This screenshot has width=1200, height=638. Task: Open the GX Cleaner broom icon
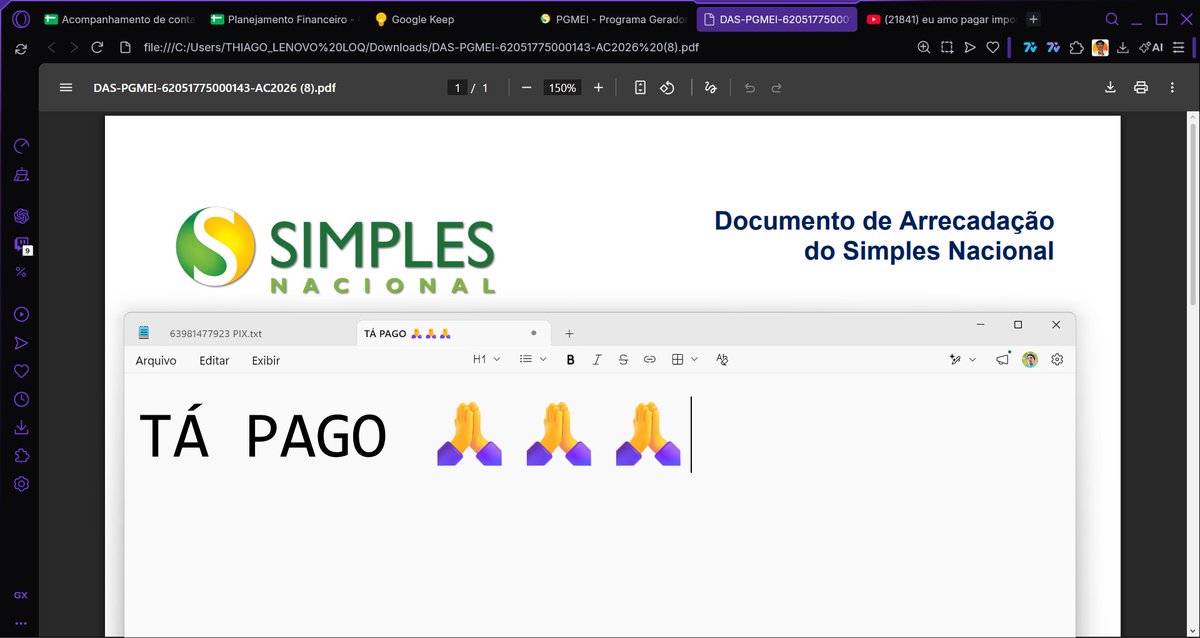click(x=21, y=174)
